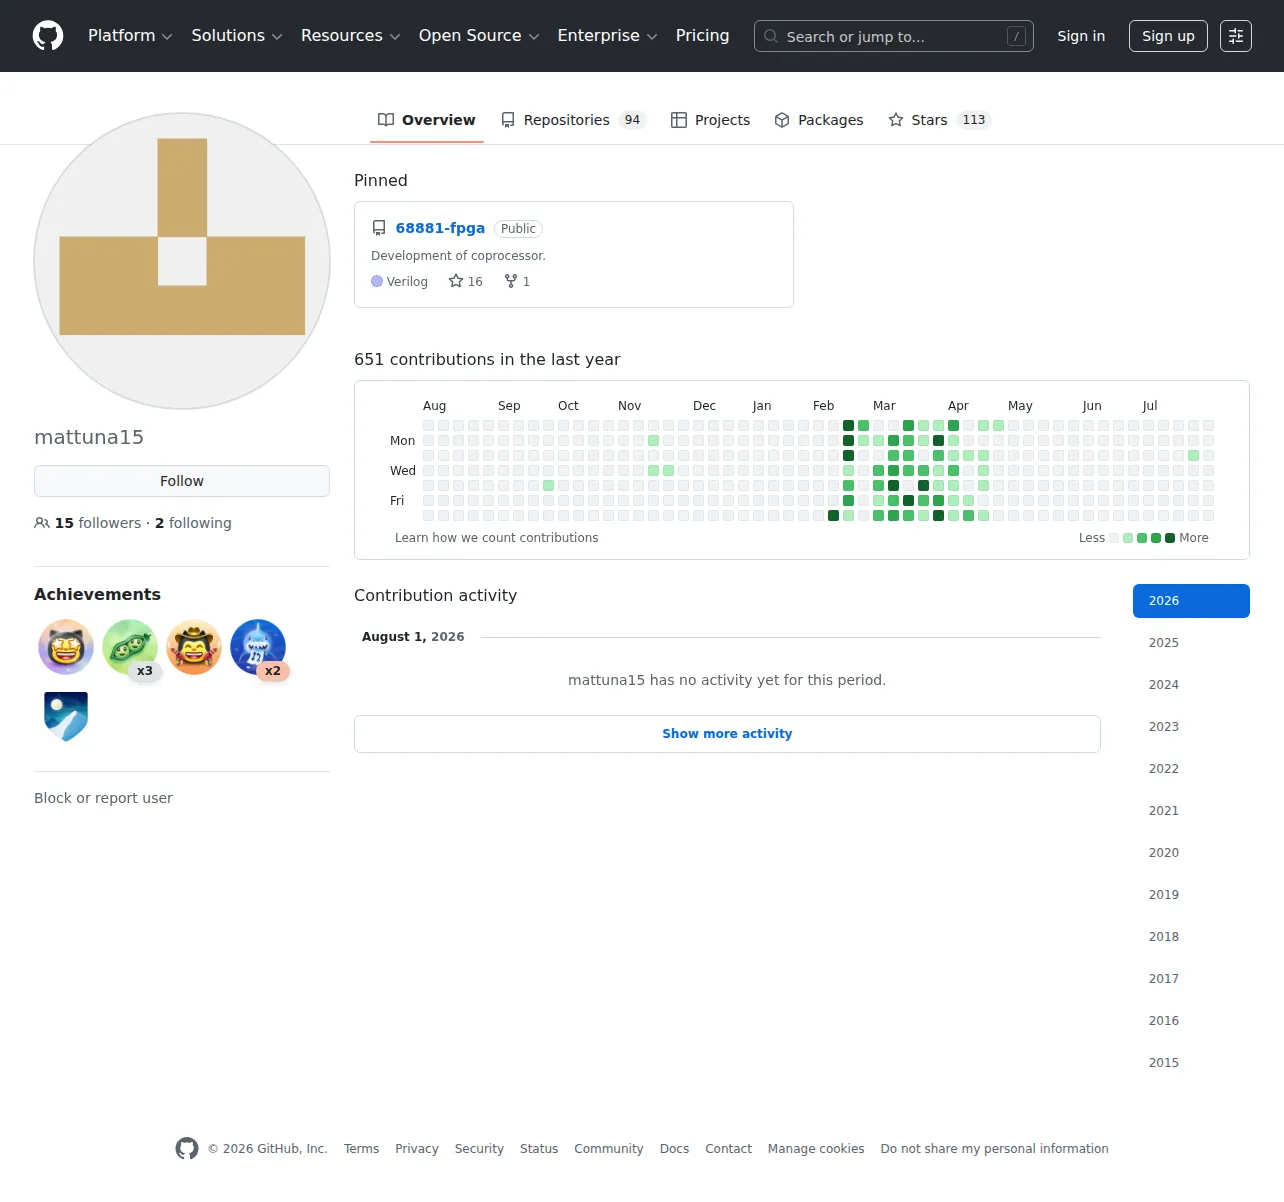Select the 2020 contribution year
The width and height of the screenshot is (1284, 1202).
click(1191, 853)
